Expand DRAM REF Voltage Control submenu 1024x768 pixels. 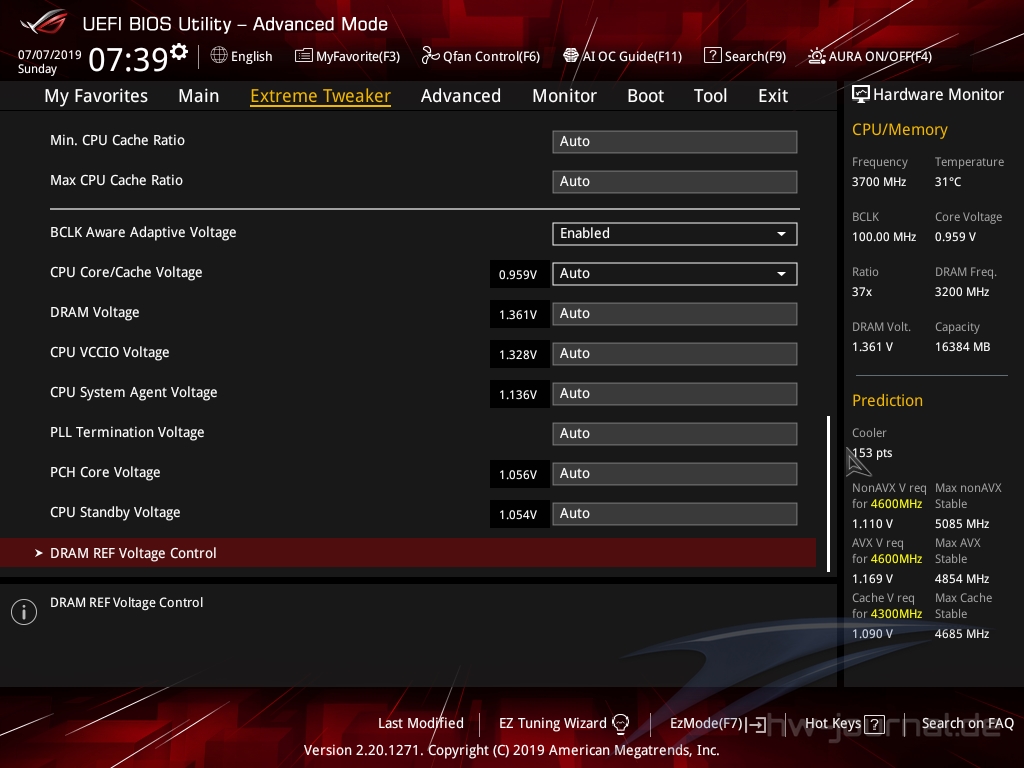[x=408, y=553]
